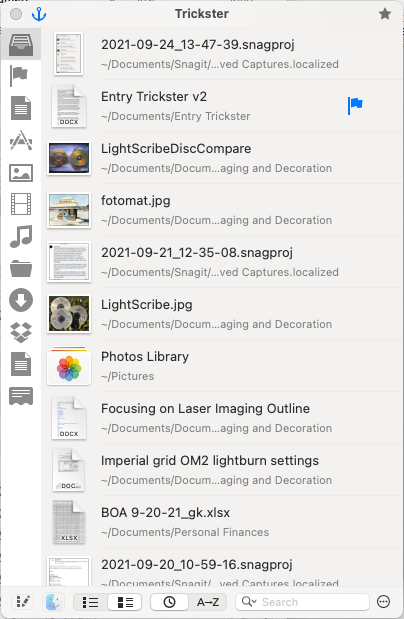Filter by Images in sidebar

coord(21,173)
